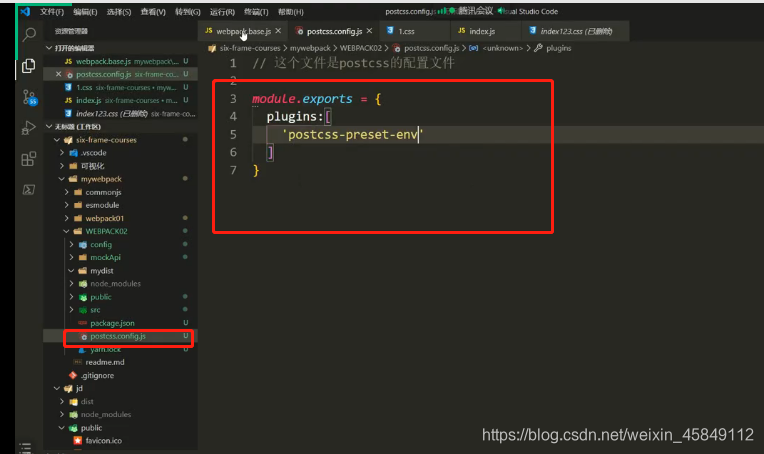The image size is (764, 454).
Task: Open the Explorer view icon
Action: click(28, 66)
